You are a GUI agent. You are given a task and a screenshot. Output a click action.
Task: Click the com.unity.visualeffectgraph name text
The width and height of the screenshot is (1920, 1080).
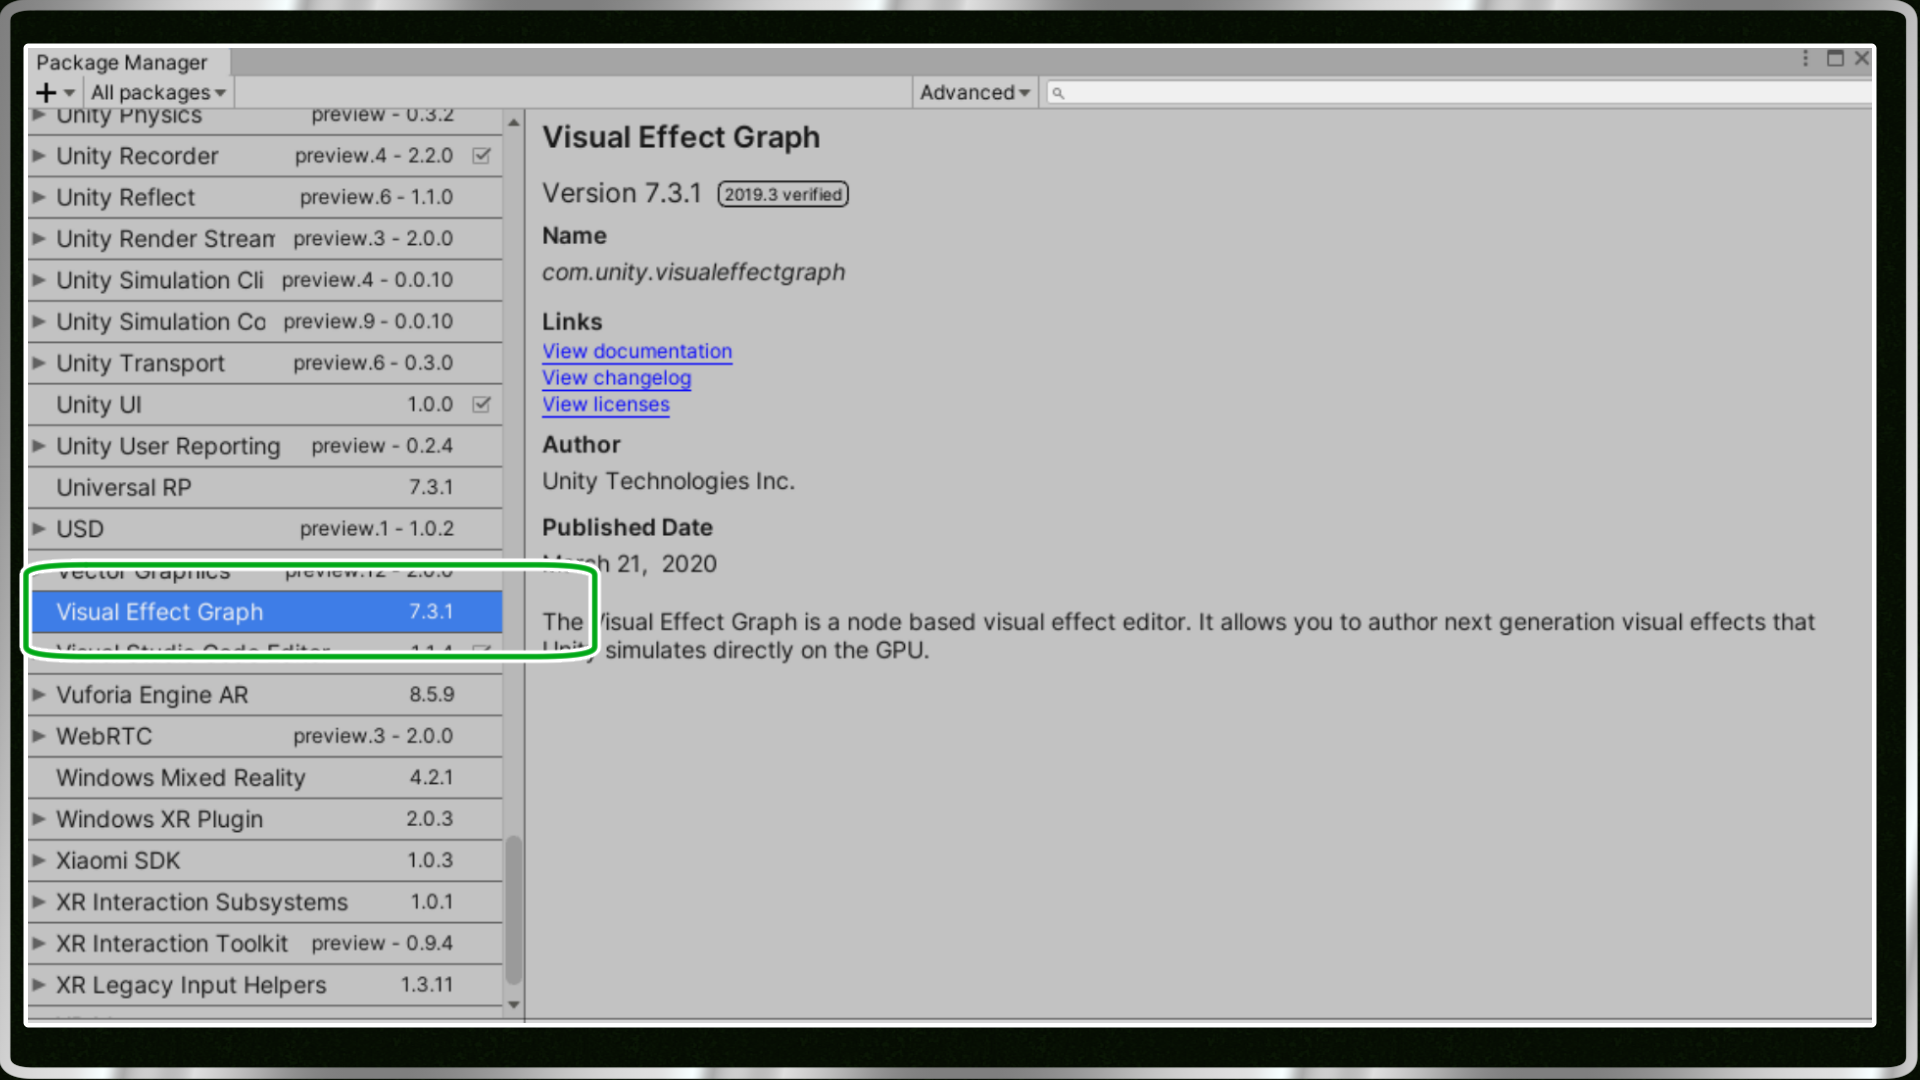(693, 272)
